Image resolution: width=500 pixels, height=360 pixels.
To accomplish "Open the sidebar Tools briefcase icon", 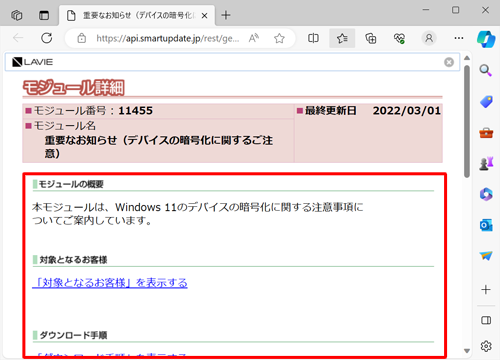I will [x=486, y=133].
